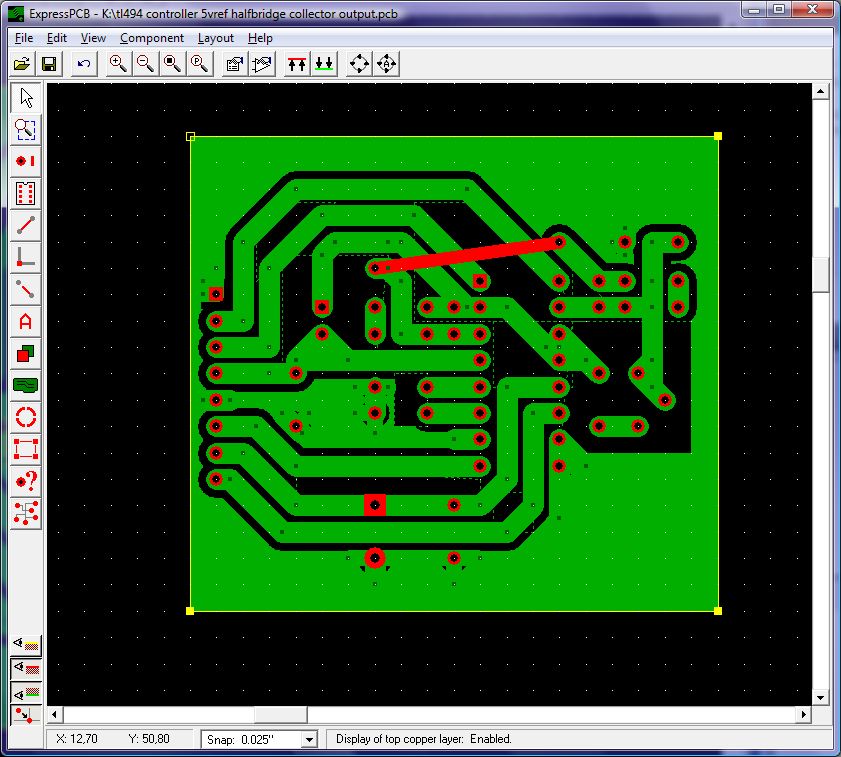The width and height of the screenshot is (841, 757).
Task: Click the horizontal scrollbar right arrow
Action: coord(803,715)
